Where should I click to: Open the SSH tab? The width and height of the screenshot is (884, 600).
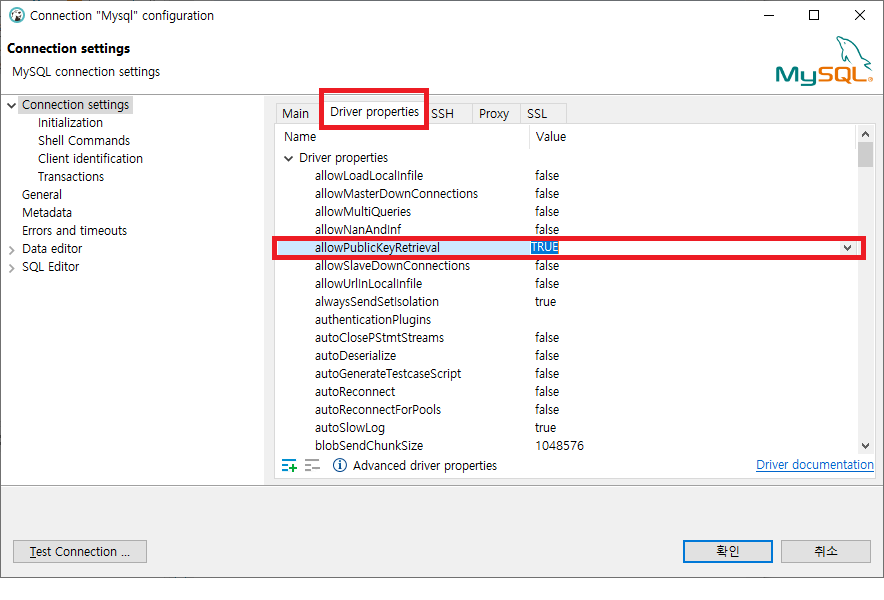point(443,114)
